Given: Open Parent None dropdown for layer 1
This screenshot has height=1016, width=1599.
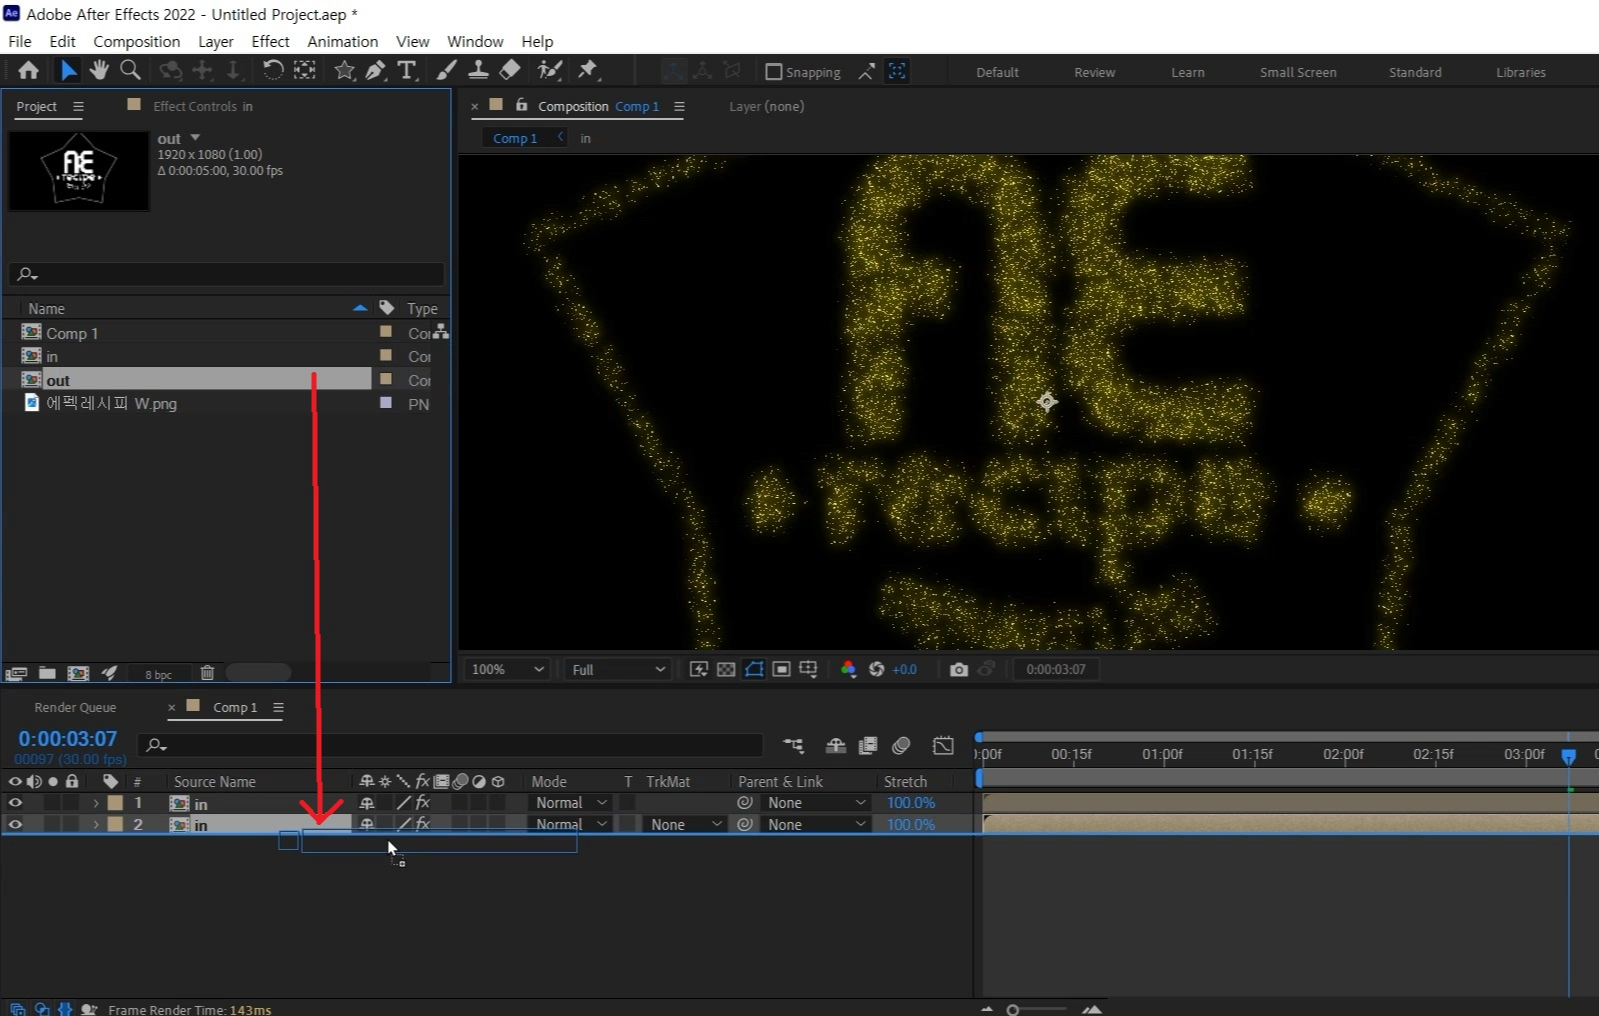Looking at the screenshot, I should click(x=814, y=803).
